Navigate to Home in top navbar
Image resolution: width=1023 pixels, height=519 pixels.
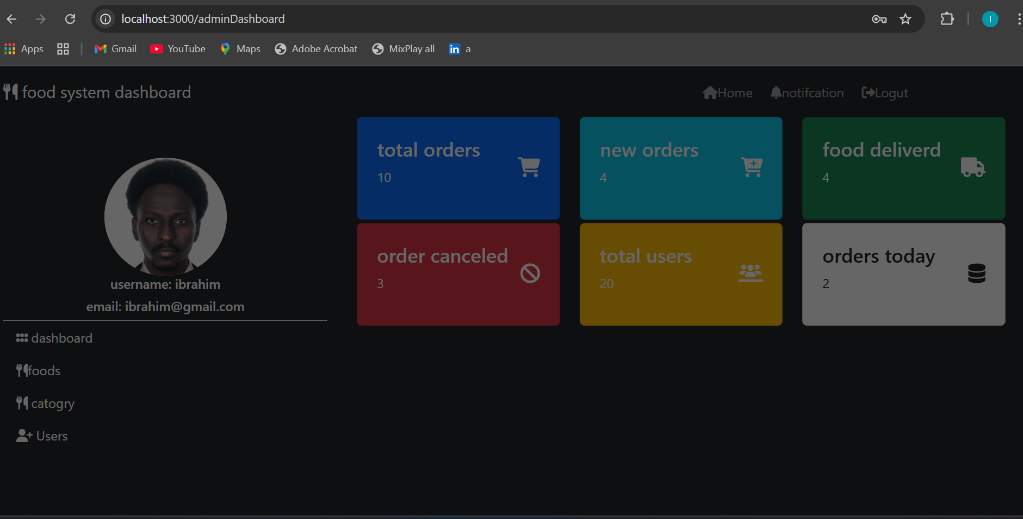click(727, 93)
